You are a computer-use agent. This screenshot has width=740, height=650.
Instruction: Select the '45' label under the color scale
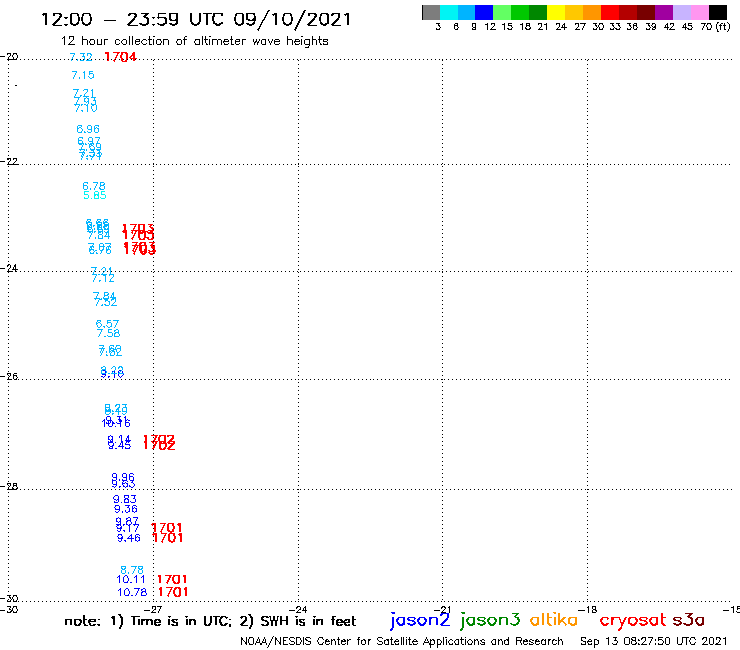point(687,27)
